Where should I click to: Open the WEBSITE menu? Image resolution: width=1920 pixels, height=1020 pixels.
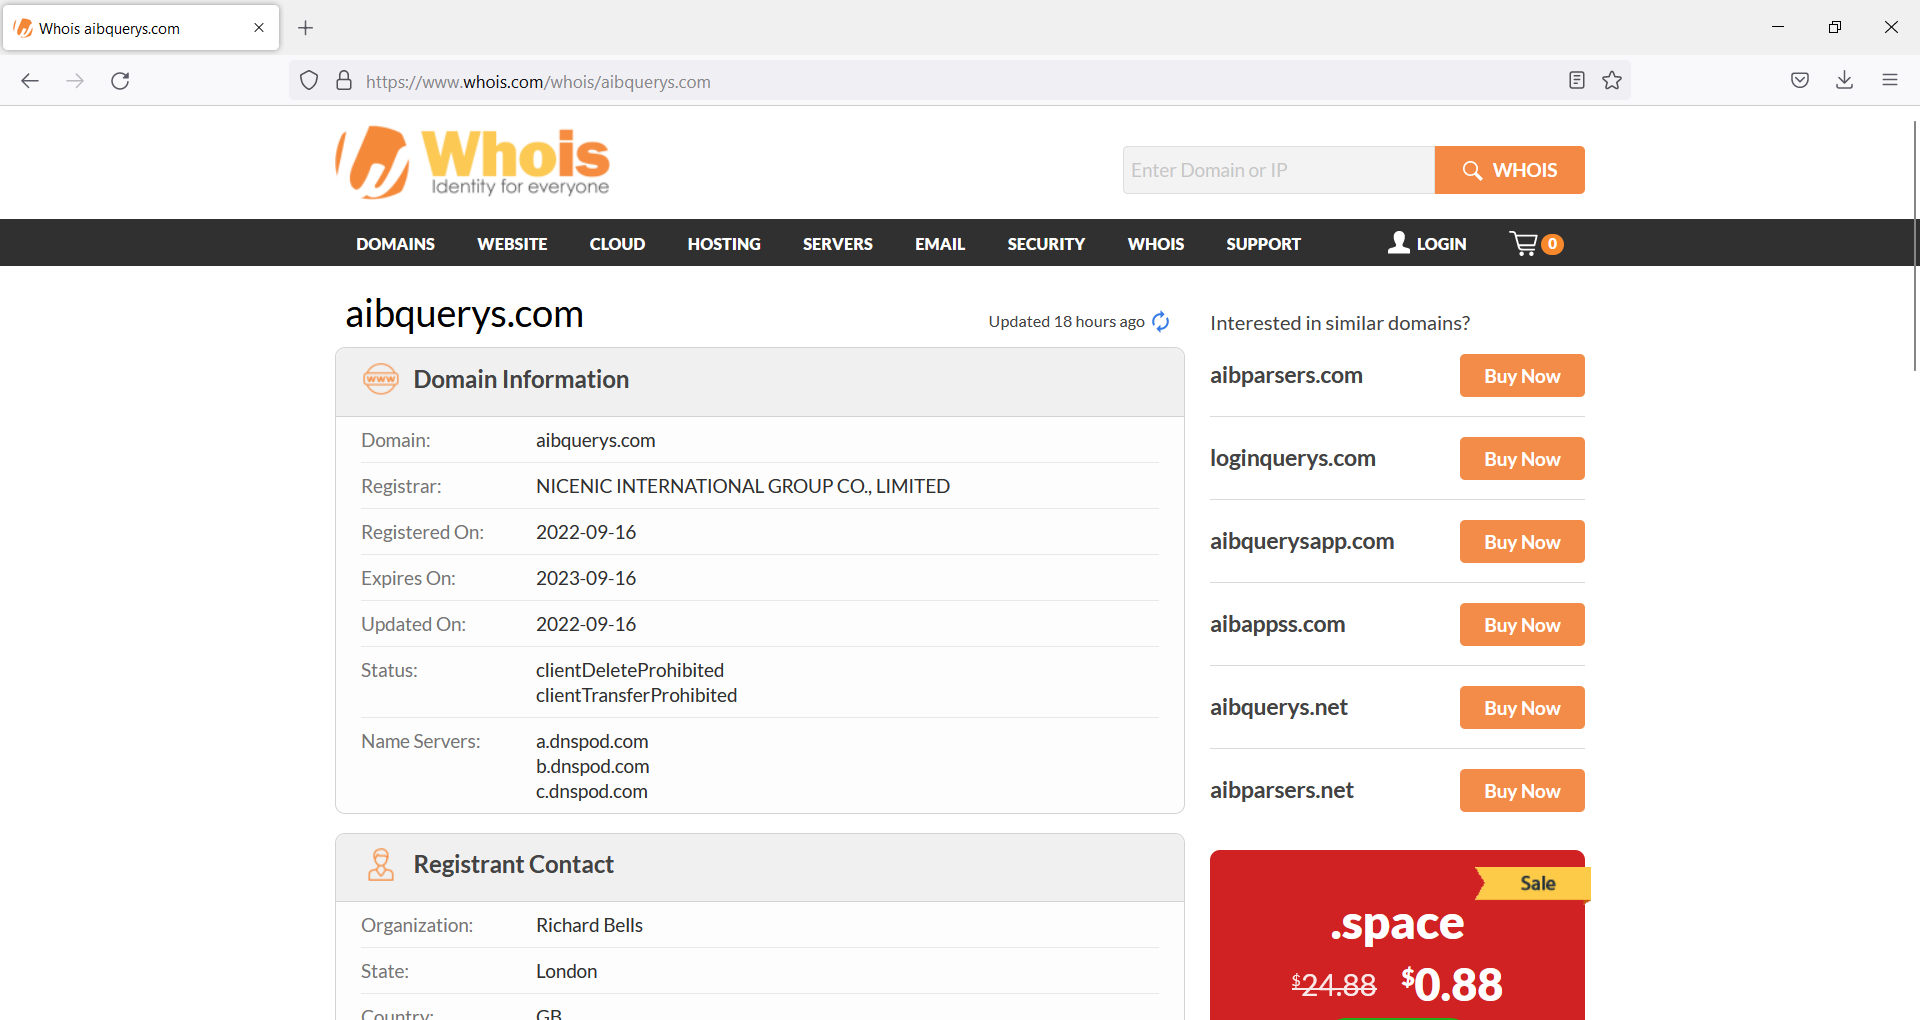[x=512, y=244]
